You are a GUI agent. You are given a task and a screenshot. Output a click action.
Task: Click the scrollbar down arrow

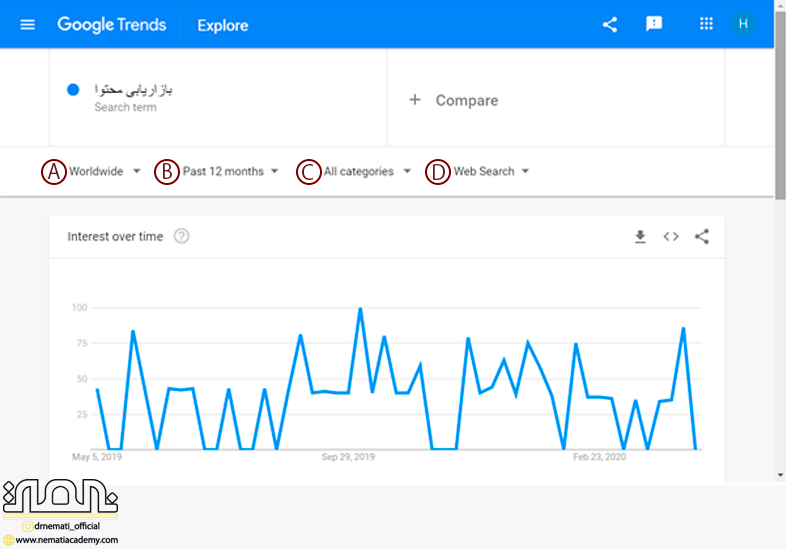780,475
